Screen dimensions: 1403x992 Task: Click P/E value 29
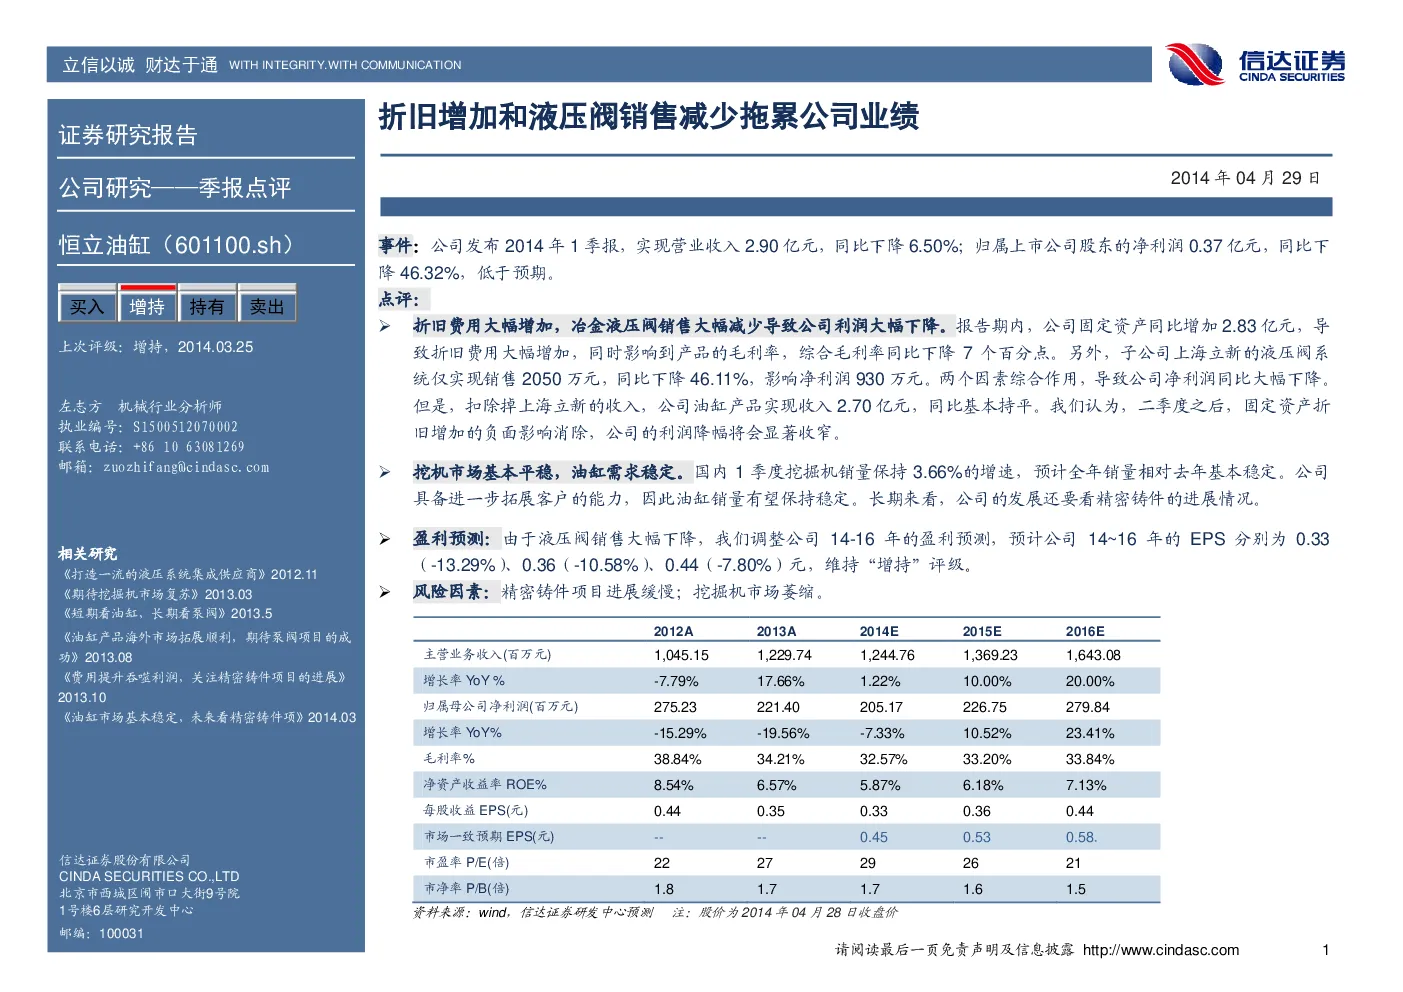(x=867, y=863)
